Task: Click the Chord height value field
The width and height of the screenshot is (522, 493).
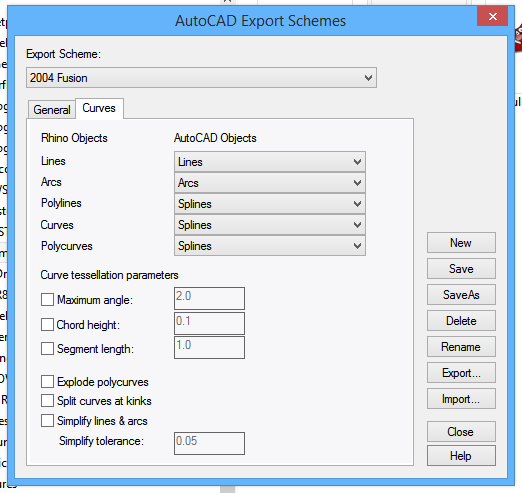Action: 209,323
